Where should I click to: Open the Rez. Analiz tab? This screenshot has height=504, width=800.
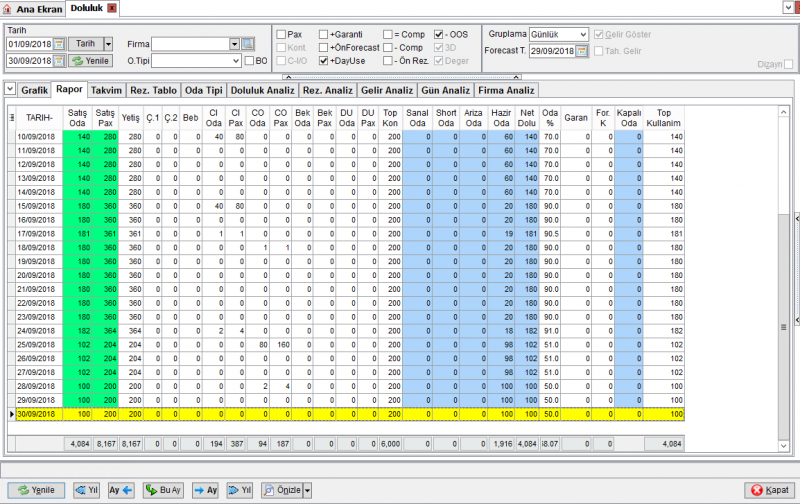point(328,90)
